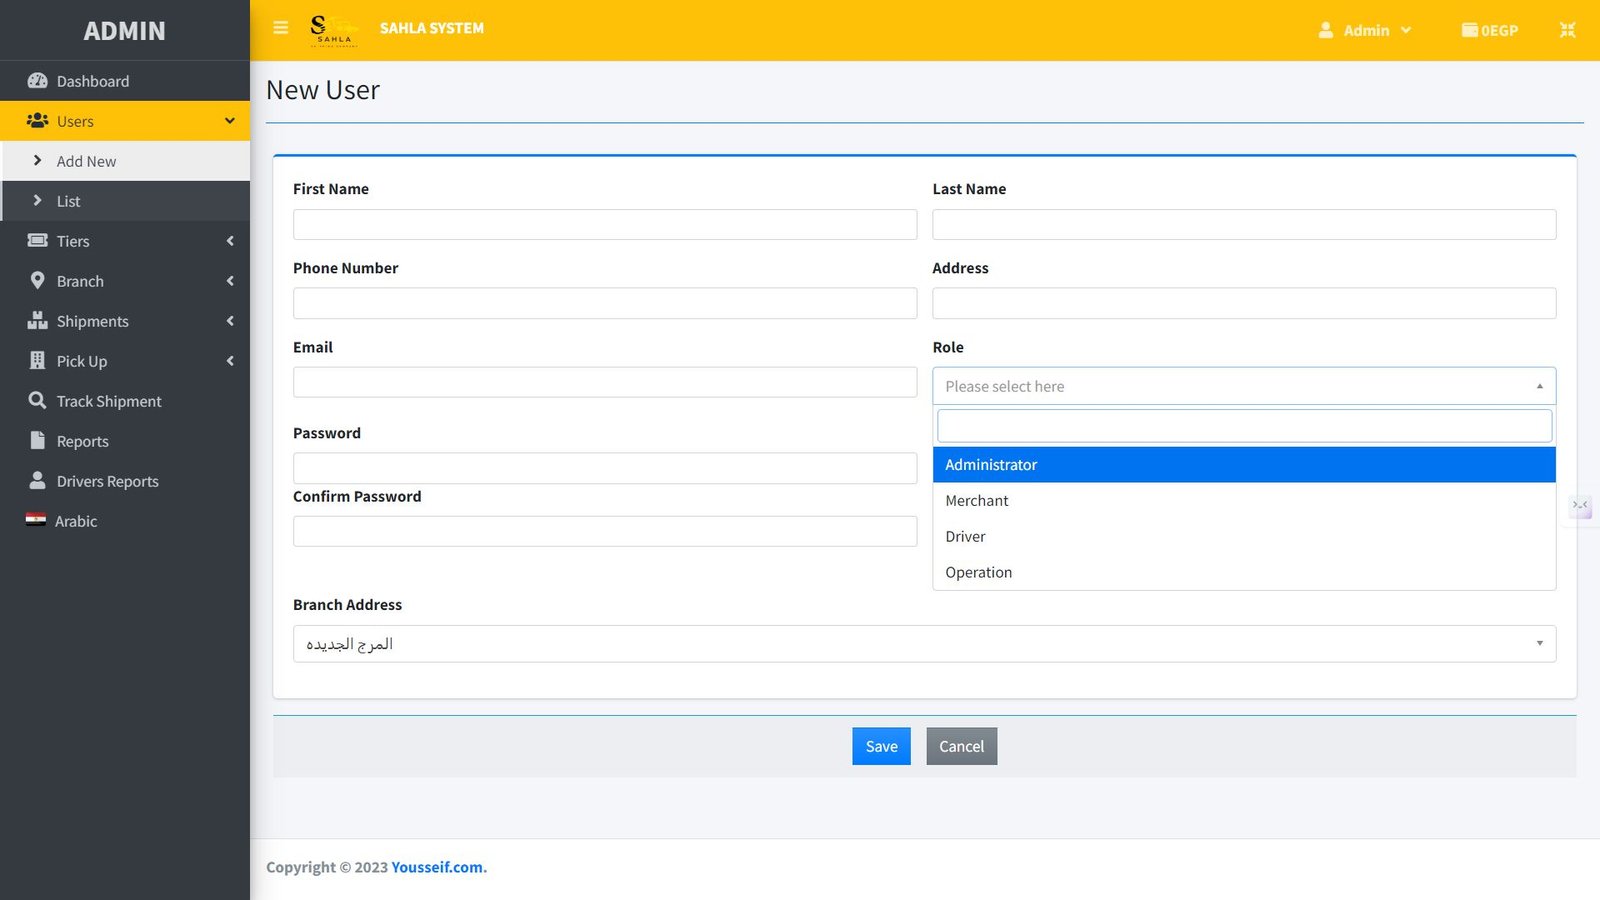Click the Save button

click(x=881, y=746)
